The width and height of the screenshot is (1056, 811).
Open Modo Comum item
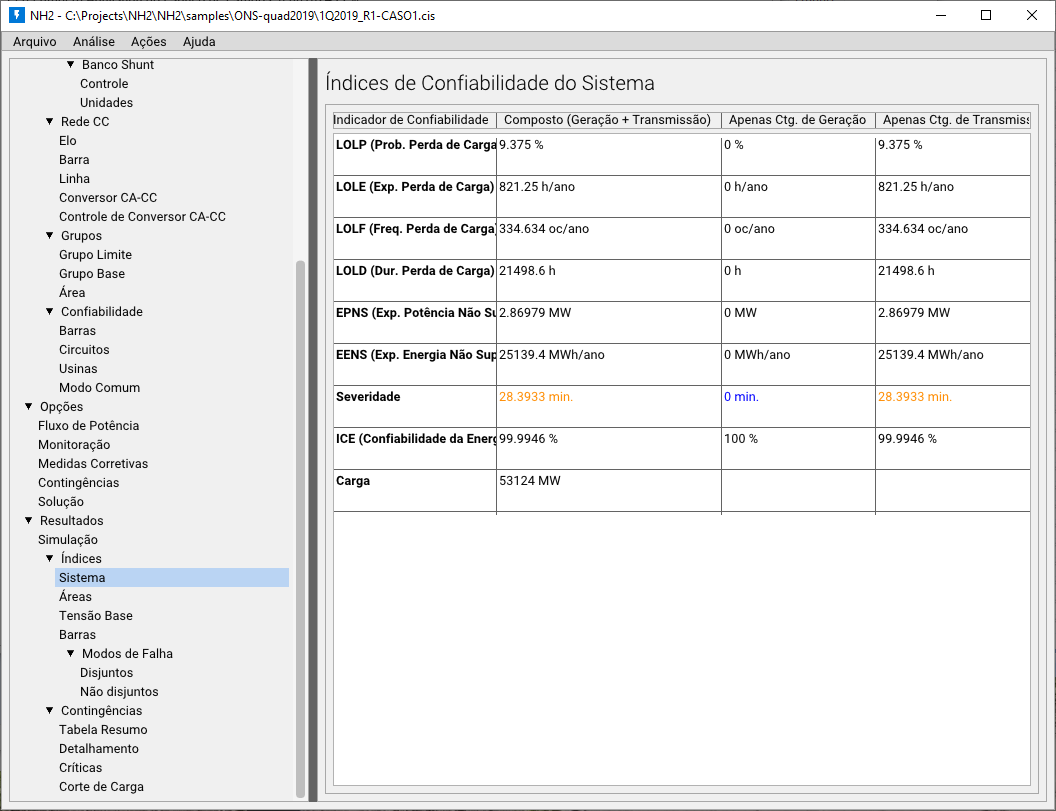[100, 387]
